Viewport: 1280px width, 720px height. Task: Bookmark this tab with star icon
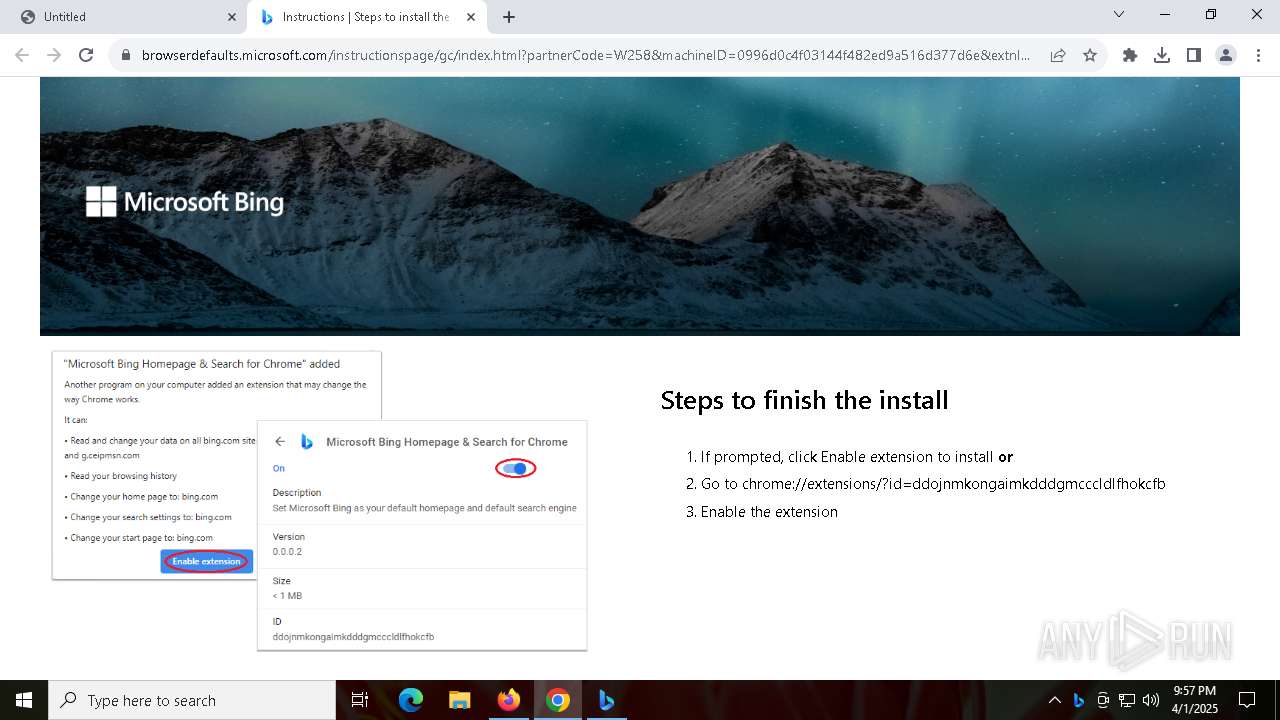1090,55
